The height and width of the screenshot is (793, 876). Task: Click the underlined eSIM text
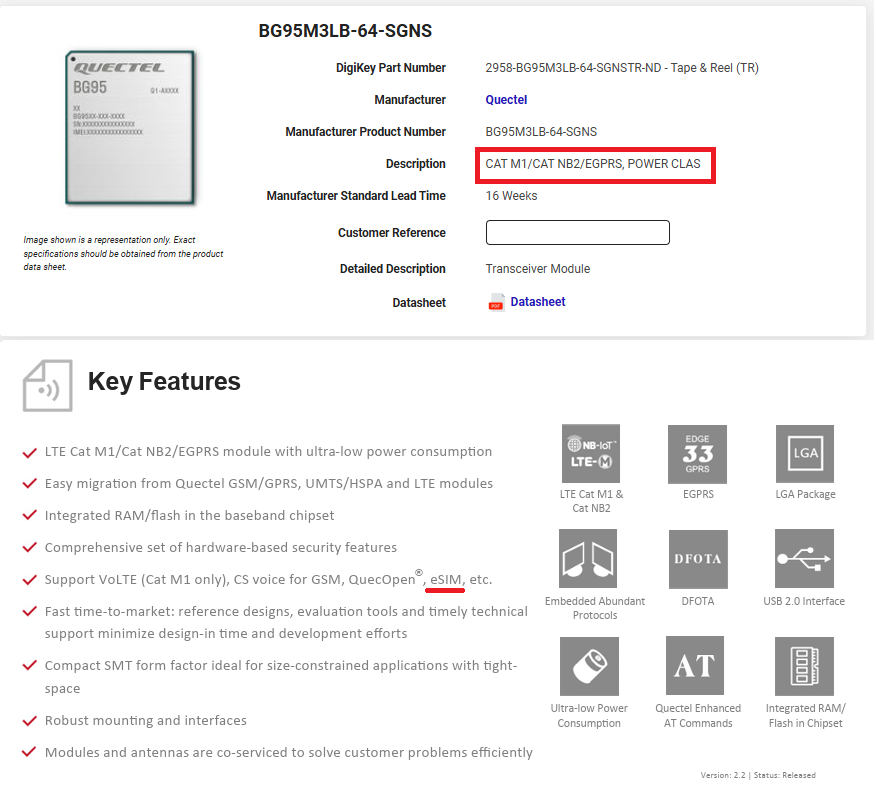[x=445, y=580]
